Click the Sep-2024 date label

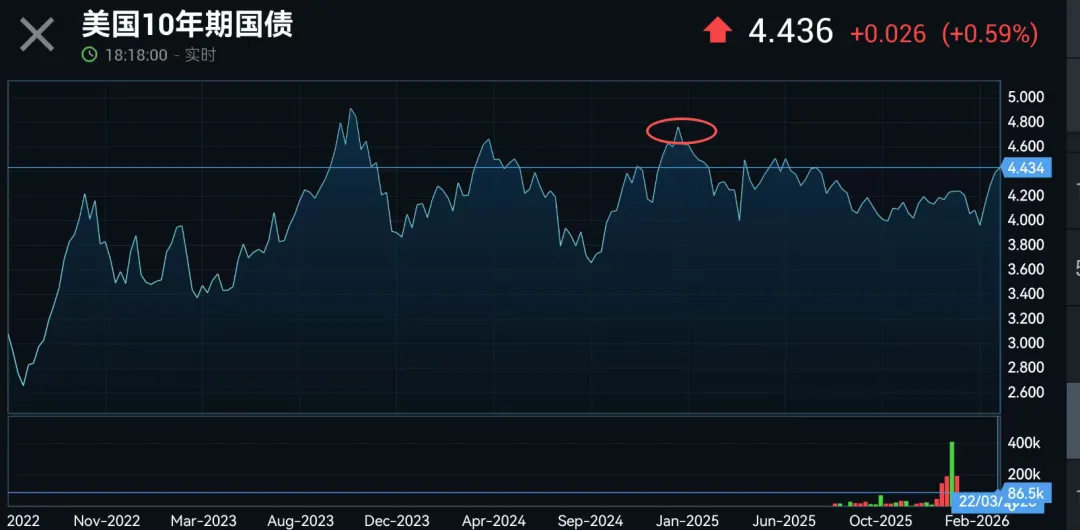tap(591, 520)
